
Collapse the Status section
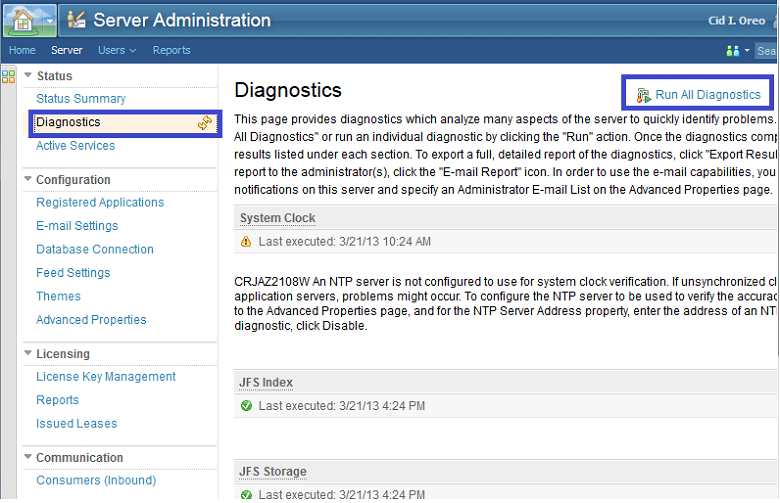pos(27,76)
